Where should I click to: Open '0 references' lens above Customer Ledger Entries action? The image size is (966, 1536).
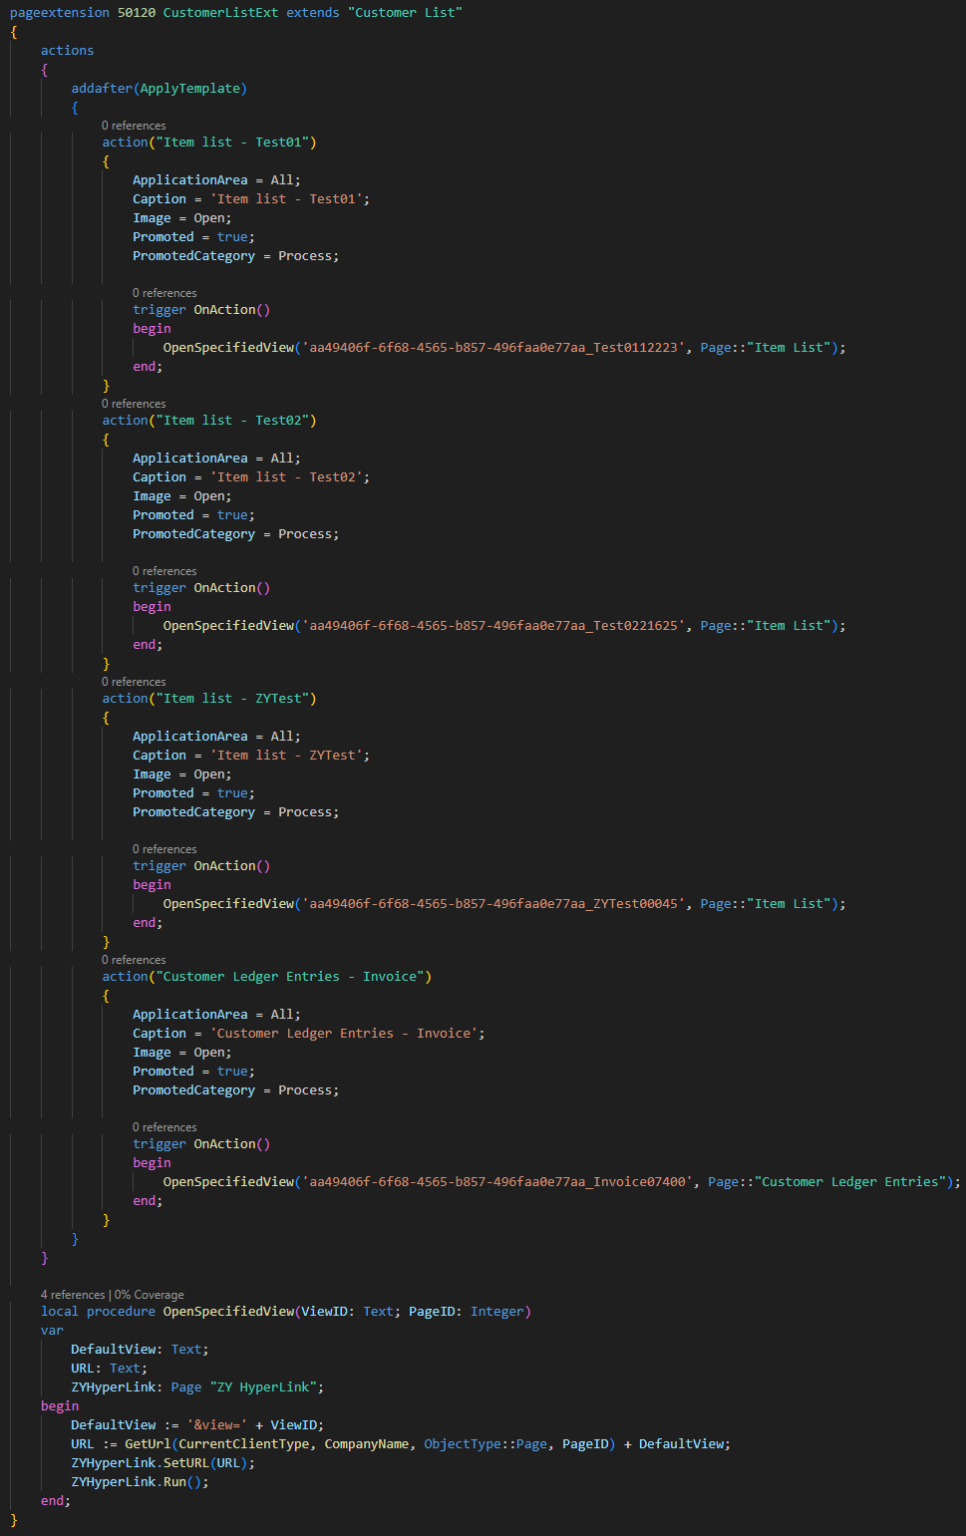[133, 959]
